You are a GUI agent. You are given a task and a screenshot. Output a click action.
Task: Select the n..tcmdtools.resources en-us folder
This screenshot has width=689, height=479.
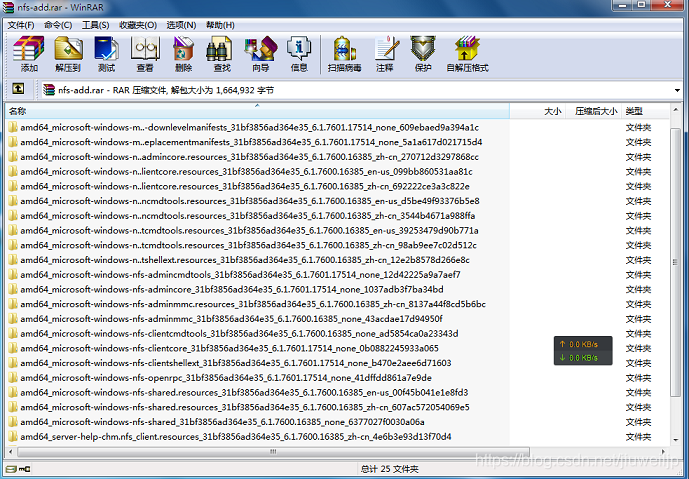249,230
